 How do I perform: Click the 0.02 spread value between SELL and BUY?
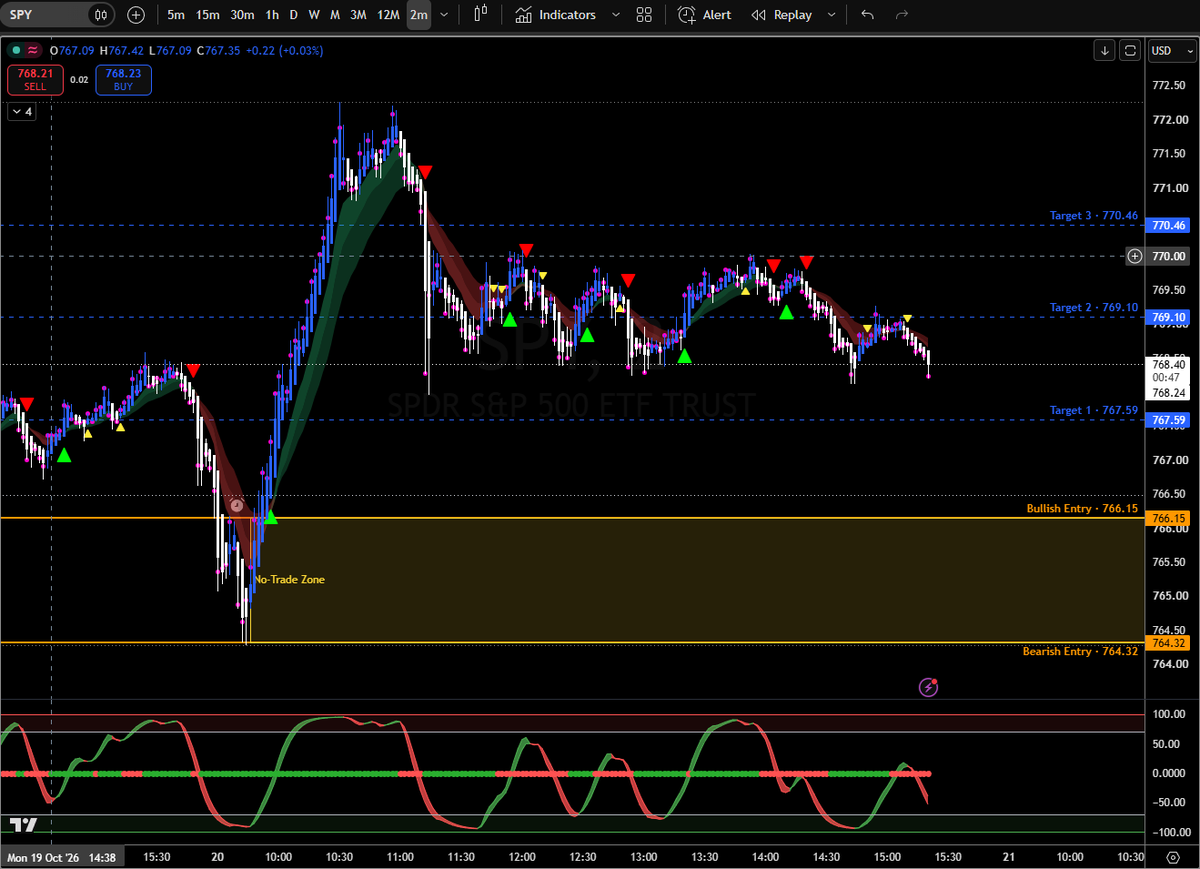coord(80,79)
